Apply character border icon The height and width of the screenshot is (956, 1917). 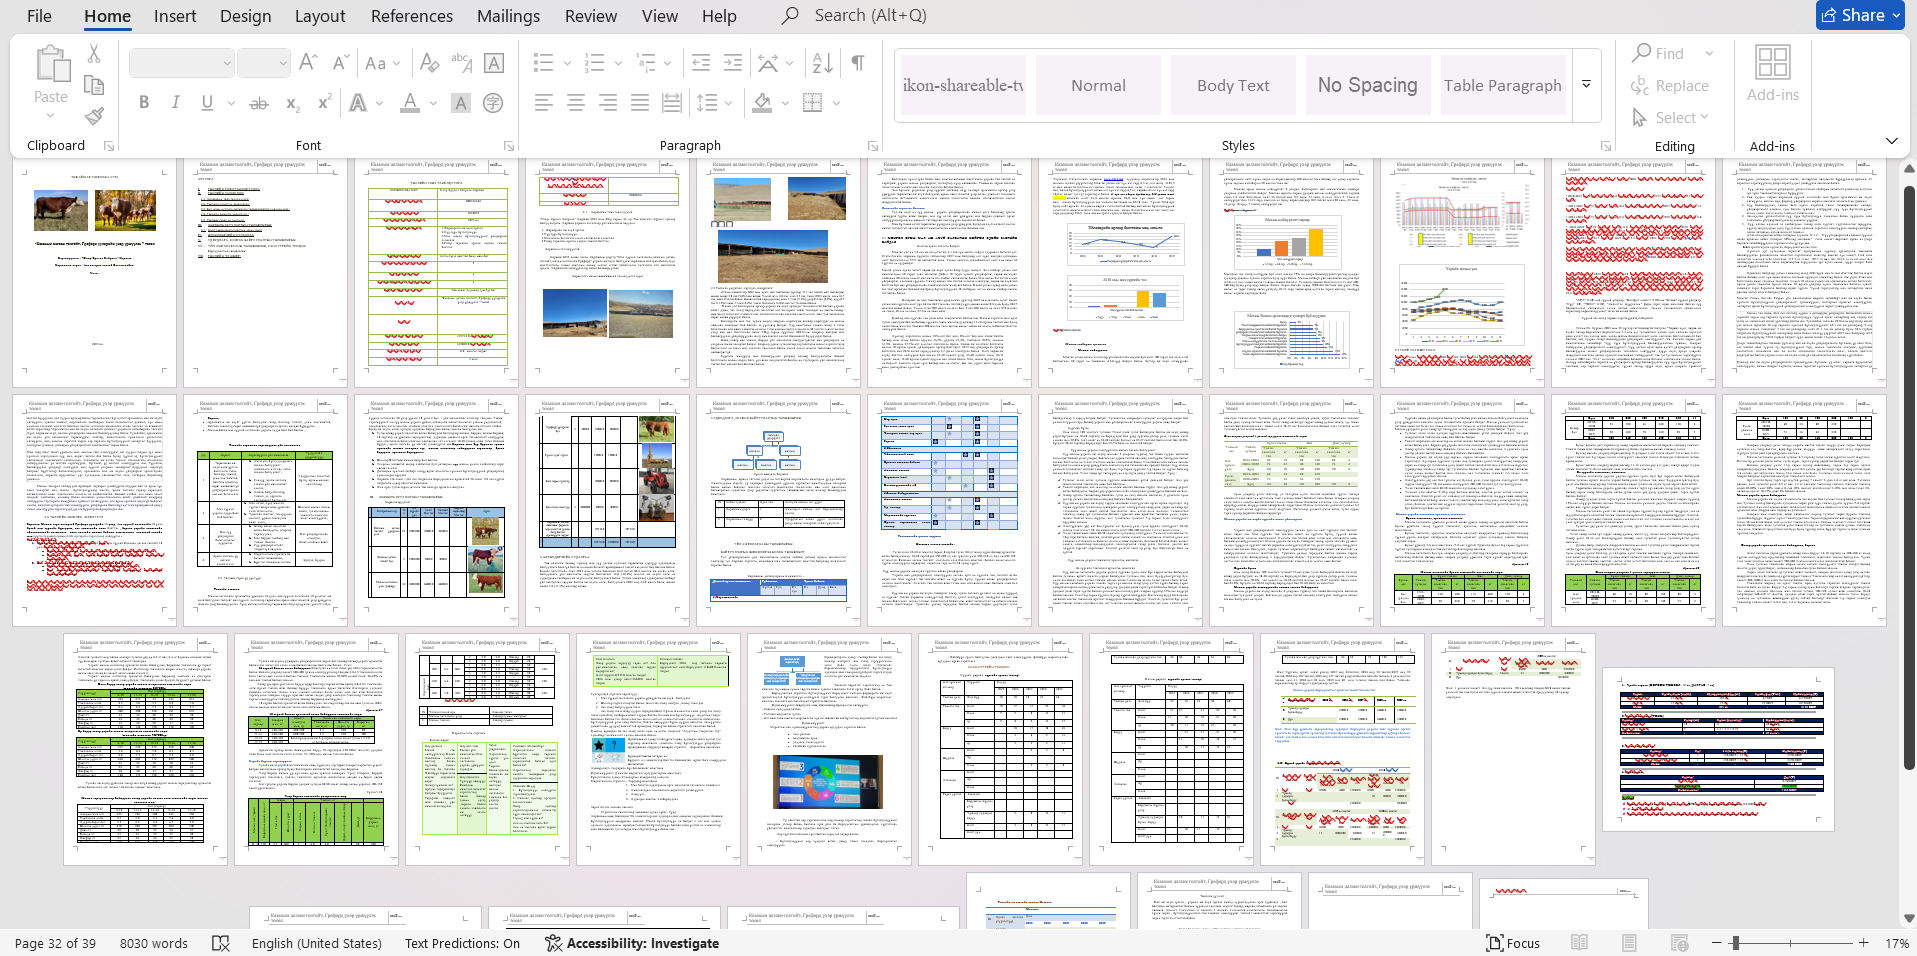coord(494,63)
